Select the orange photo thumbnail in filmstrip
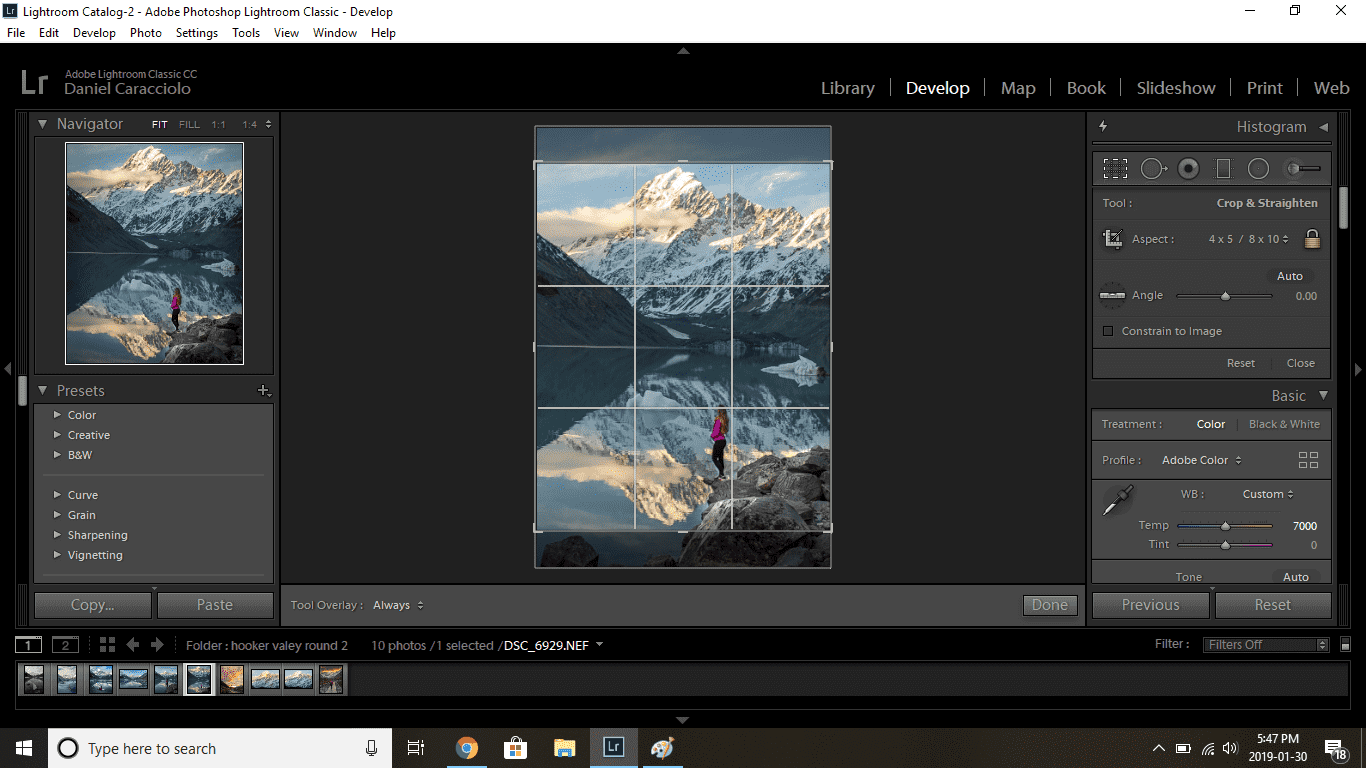 [231, 679]
